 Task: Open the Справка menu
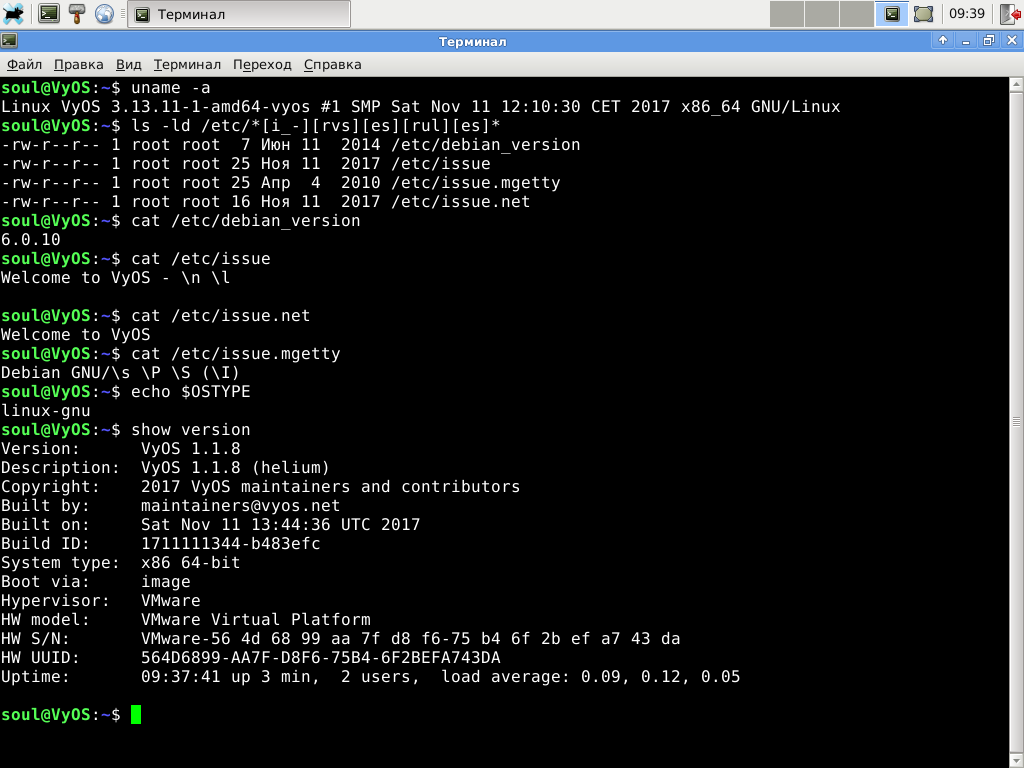pyautogui.click(x=332, y=65)
